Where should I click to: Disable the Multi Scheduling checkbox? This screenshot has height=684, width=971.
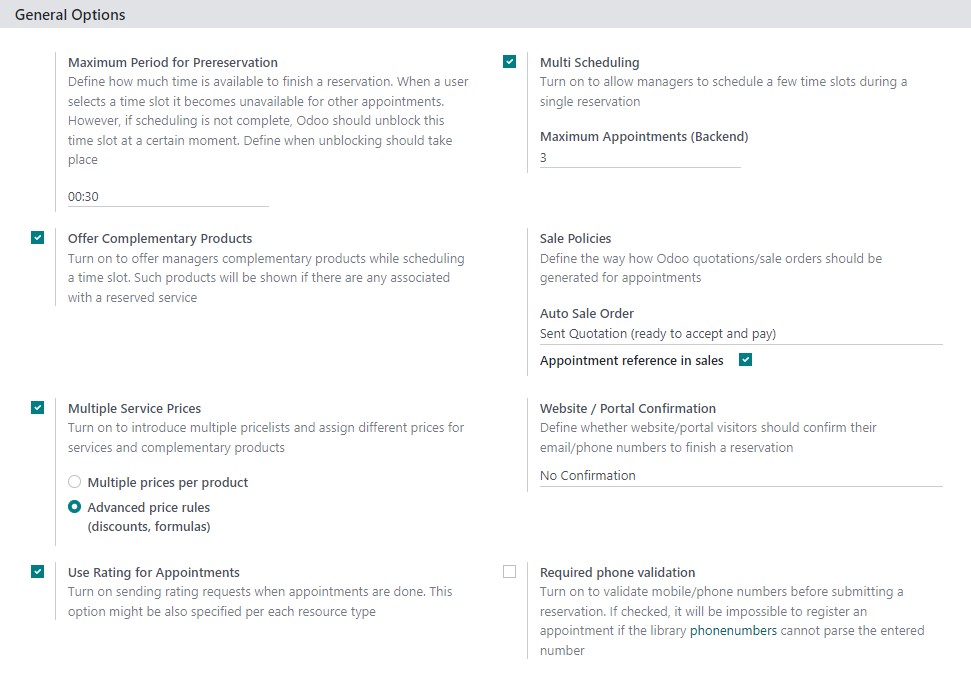click(510, 62)
